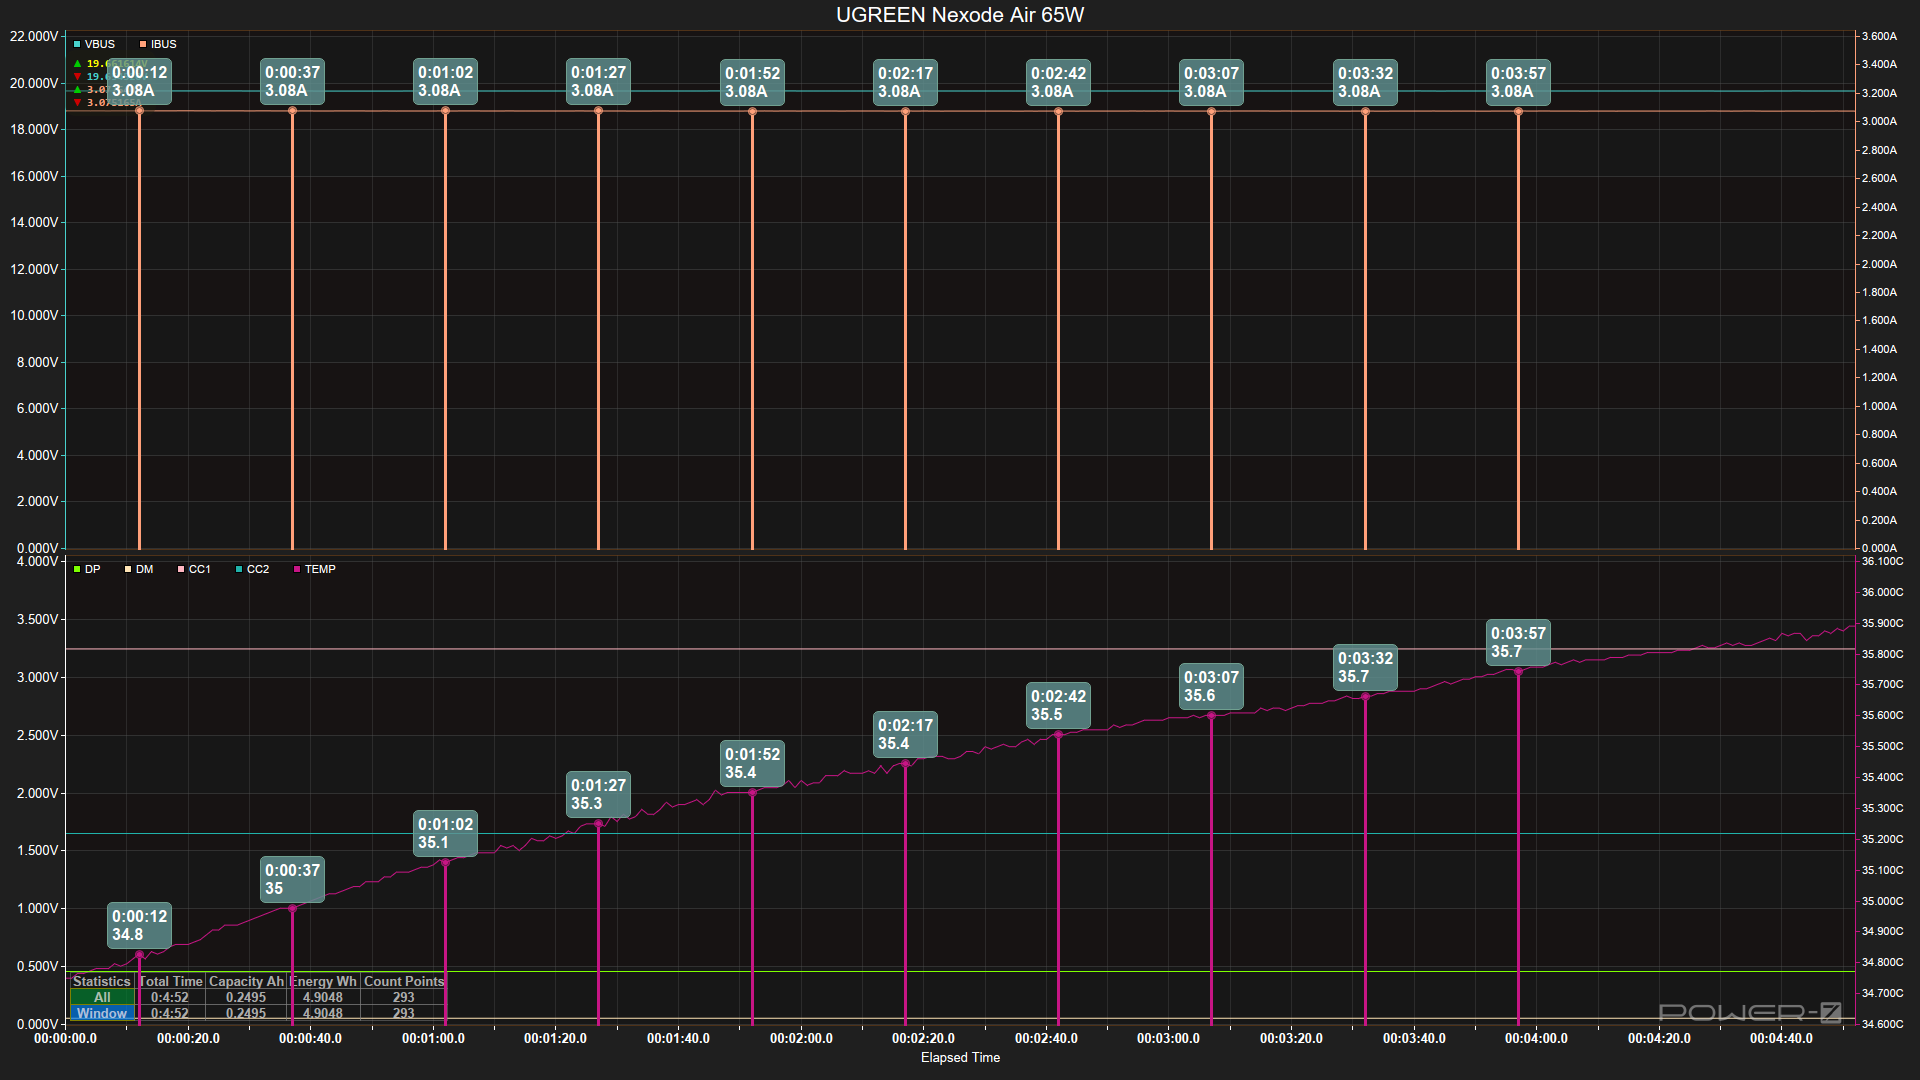Select the 0:01:02 3.08A current marker label
The height and width of the screenshot is (1080, 1920).
pyautogui.click(x=445, y=82)
